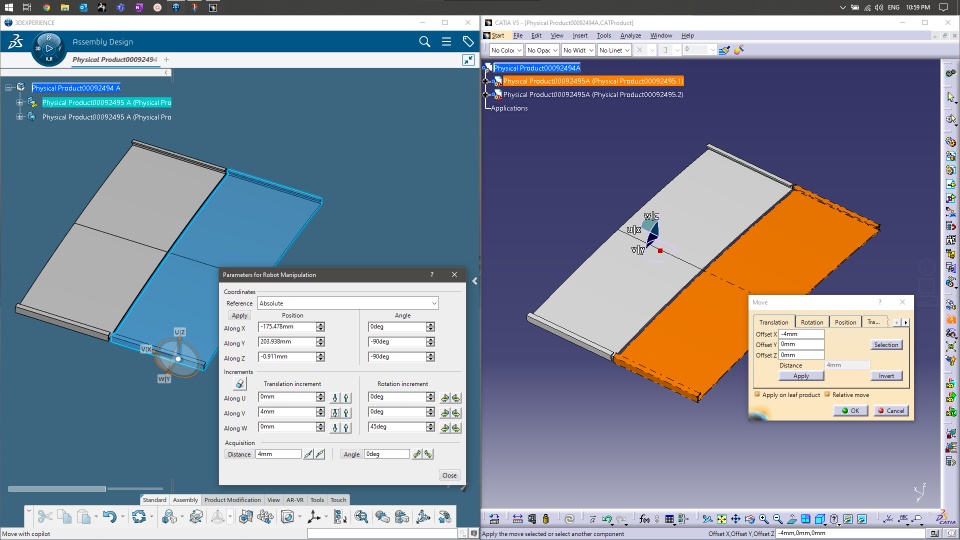960x540 pixels.
Task: Click the Offset X input field
Action: point(801,334)
